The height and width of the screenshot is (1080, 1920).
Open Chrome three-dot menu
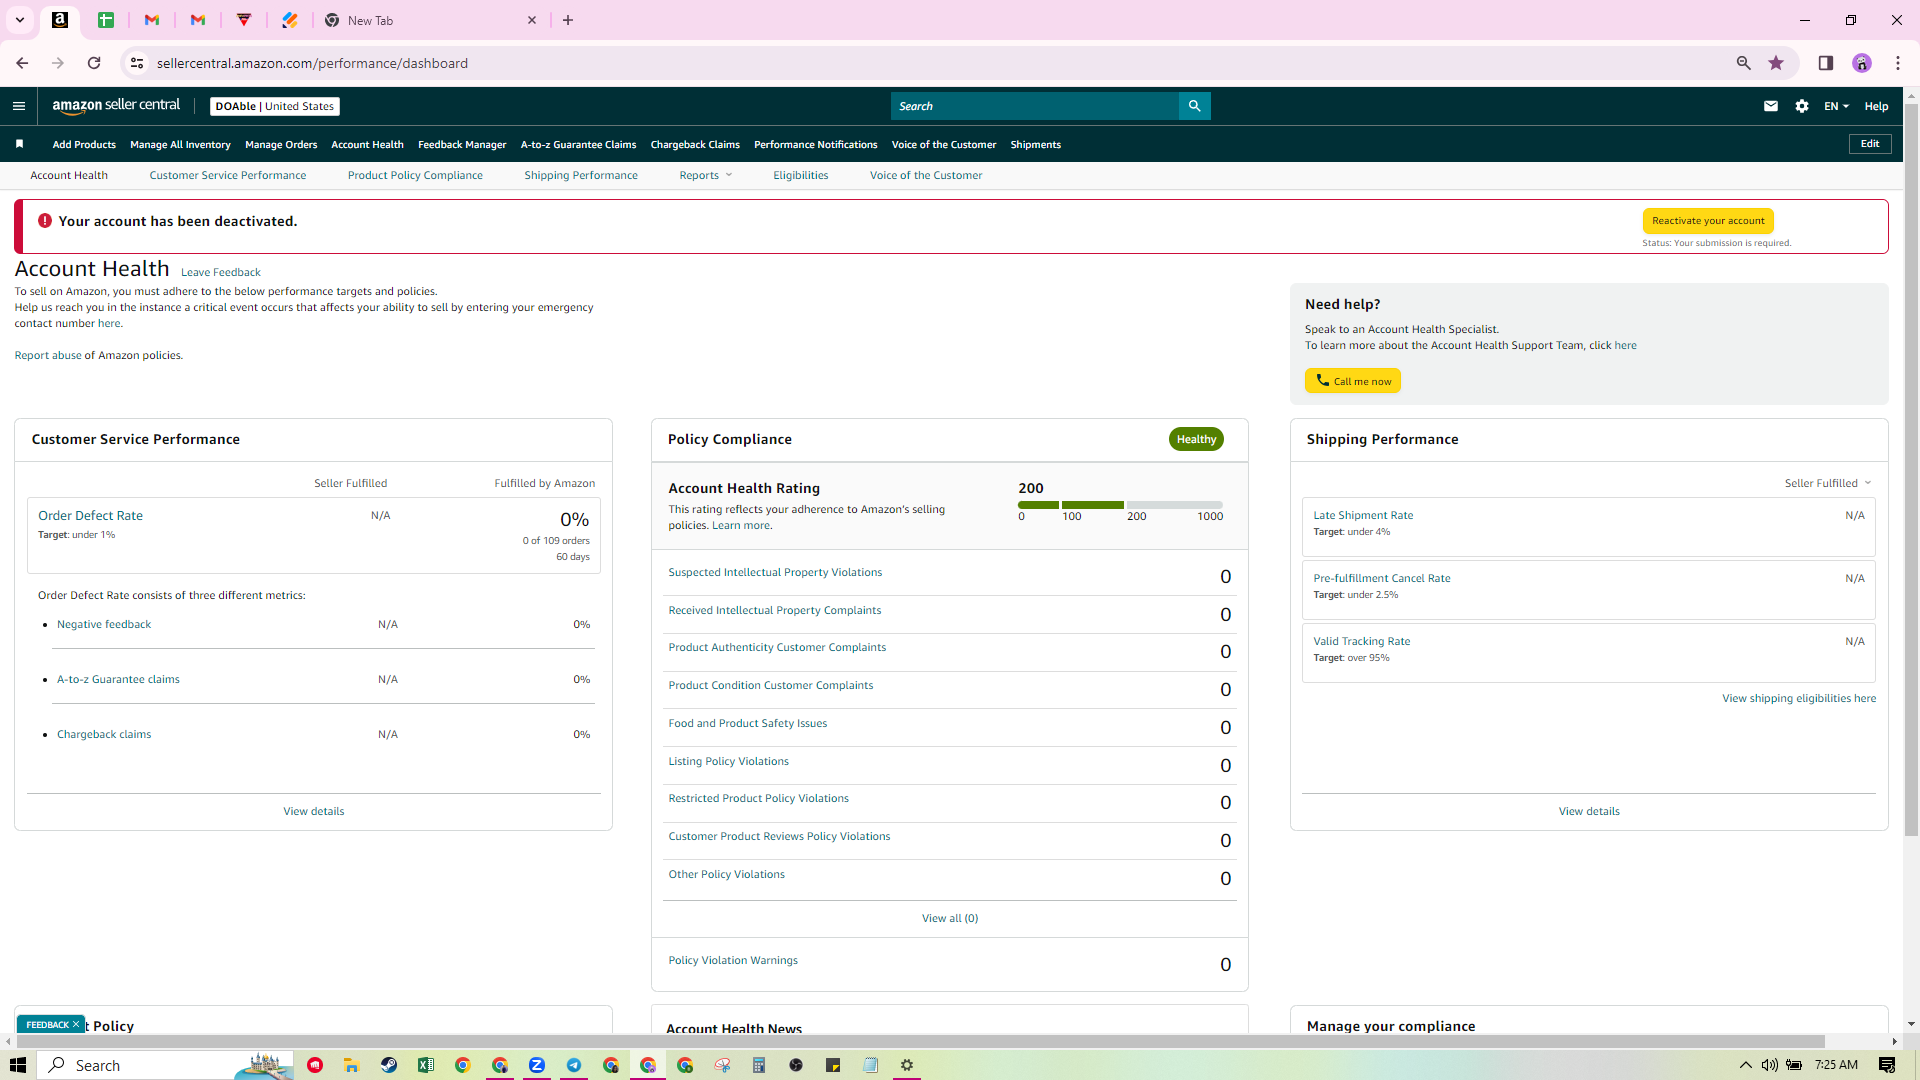pos(1898,63)
